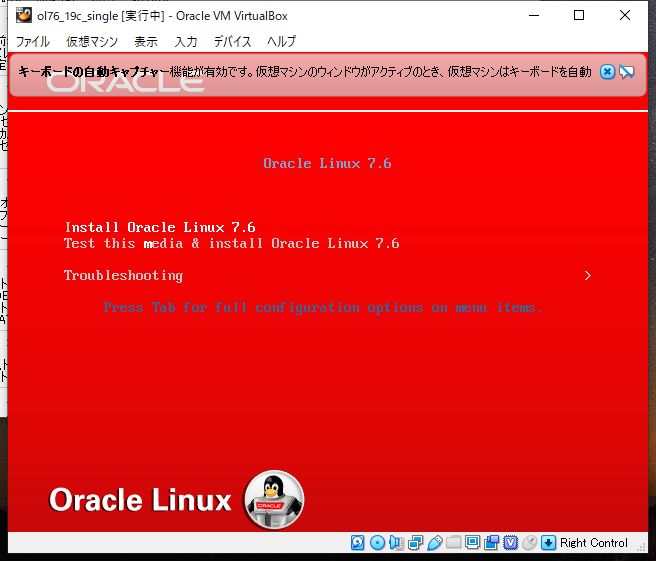Click the recording status icon

[x=492, y=543]
